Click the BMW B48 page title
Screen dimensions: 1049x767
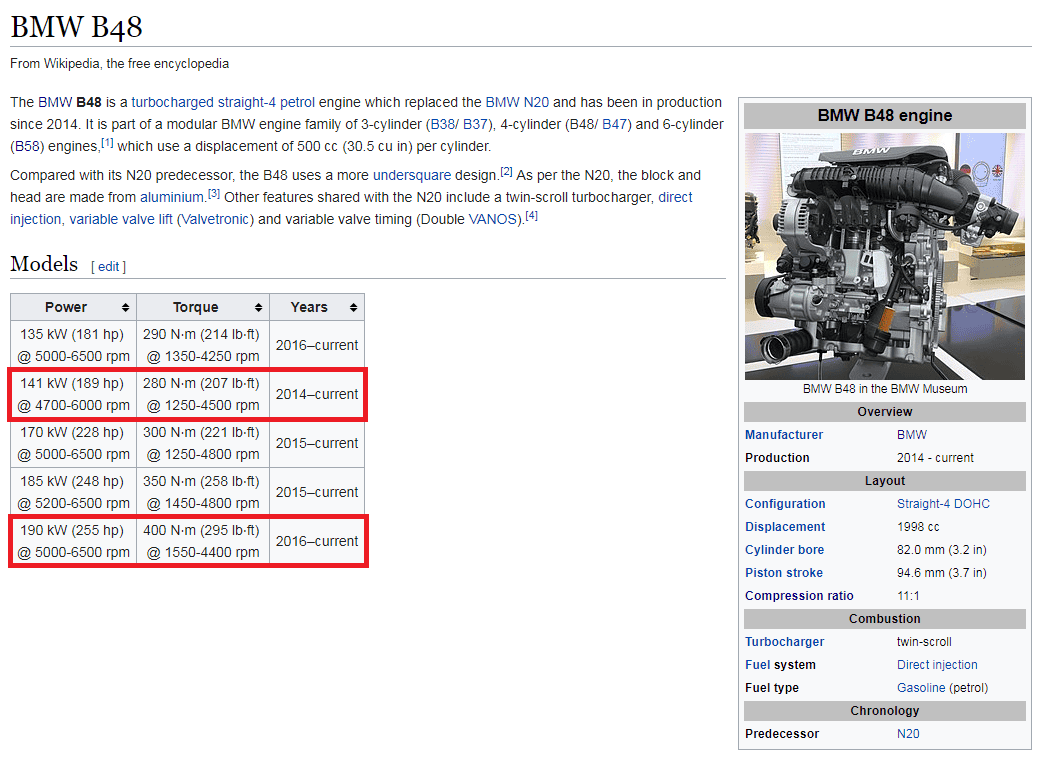click(76, 28)
